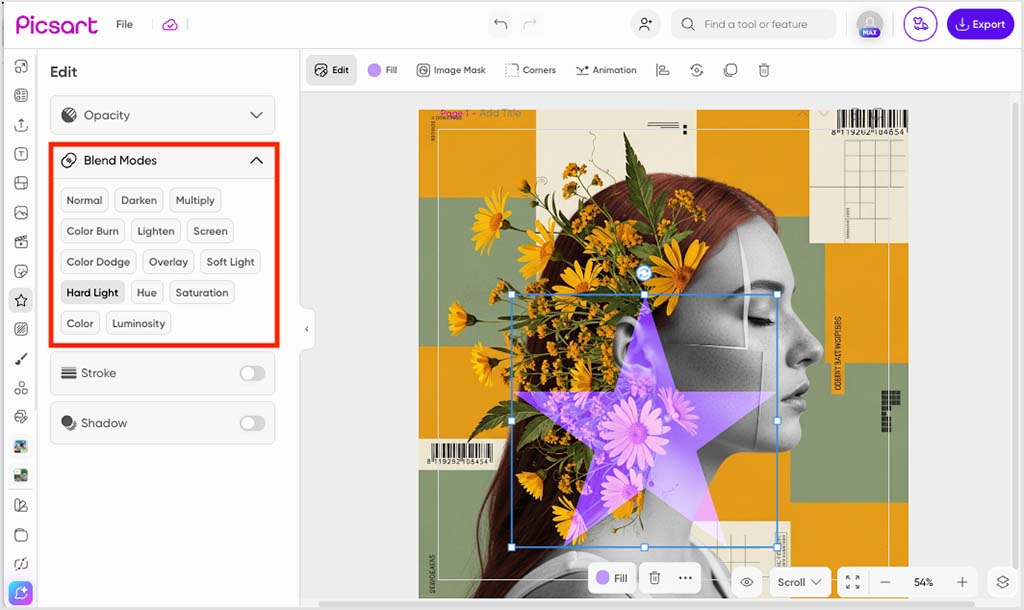Open the Photos panel from the sidebar
The image size is (1024, 610).
click(x=21, y=212)
